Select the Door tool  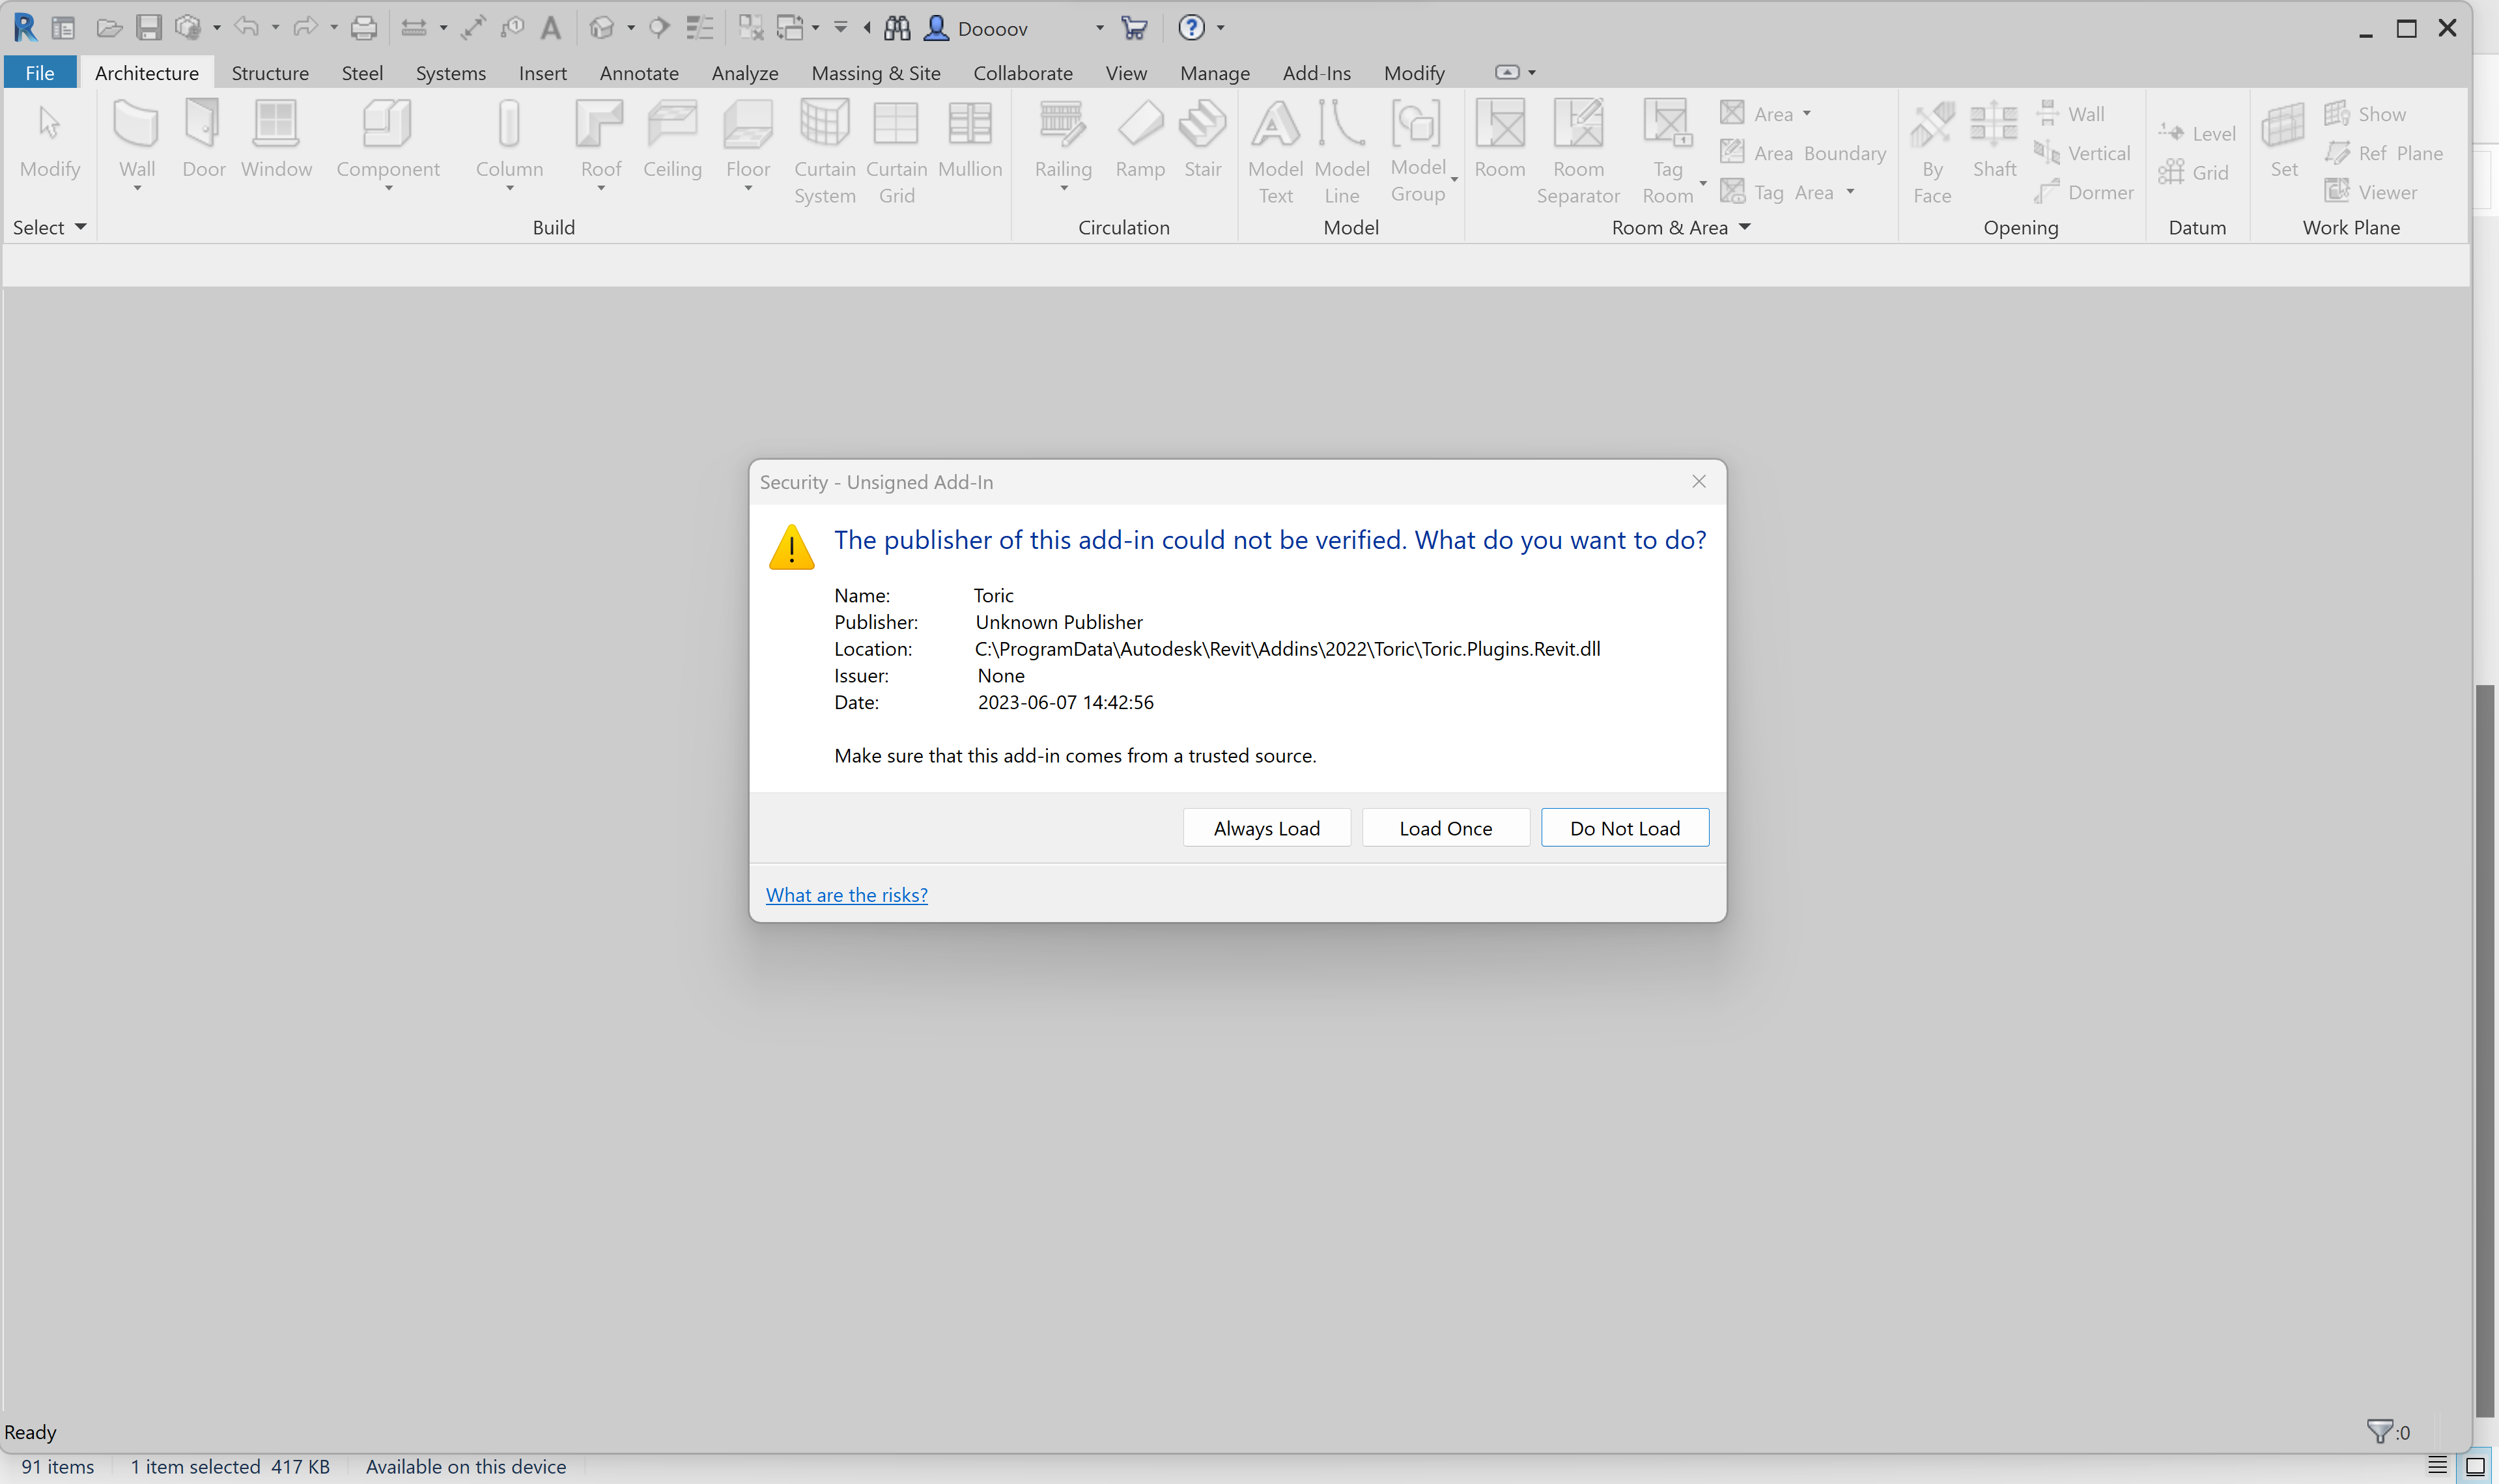click(x=203, y=140)
